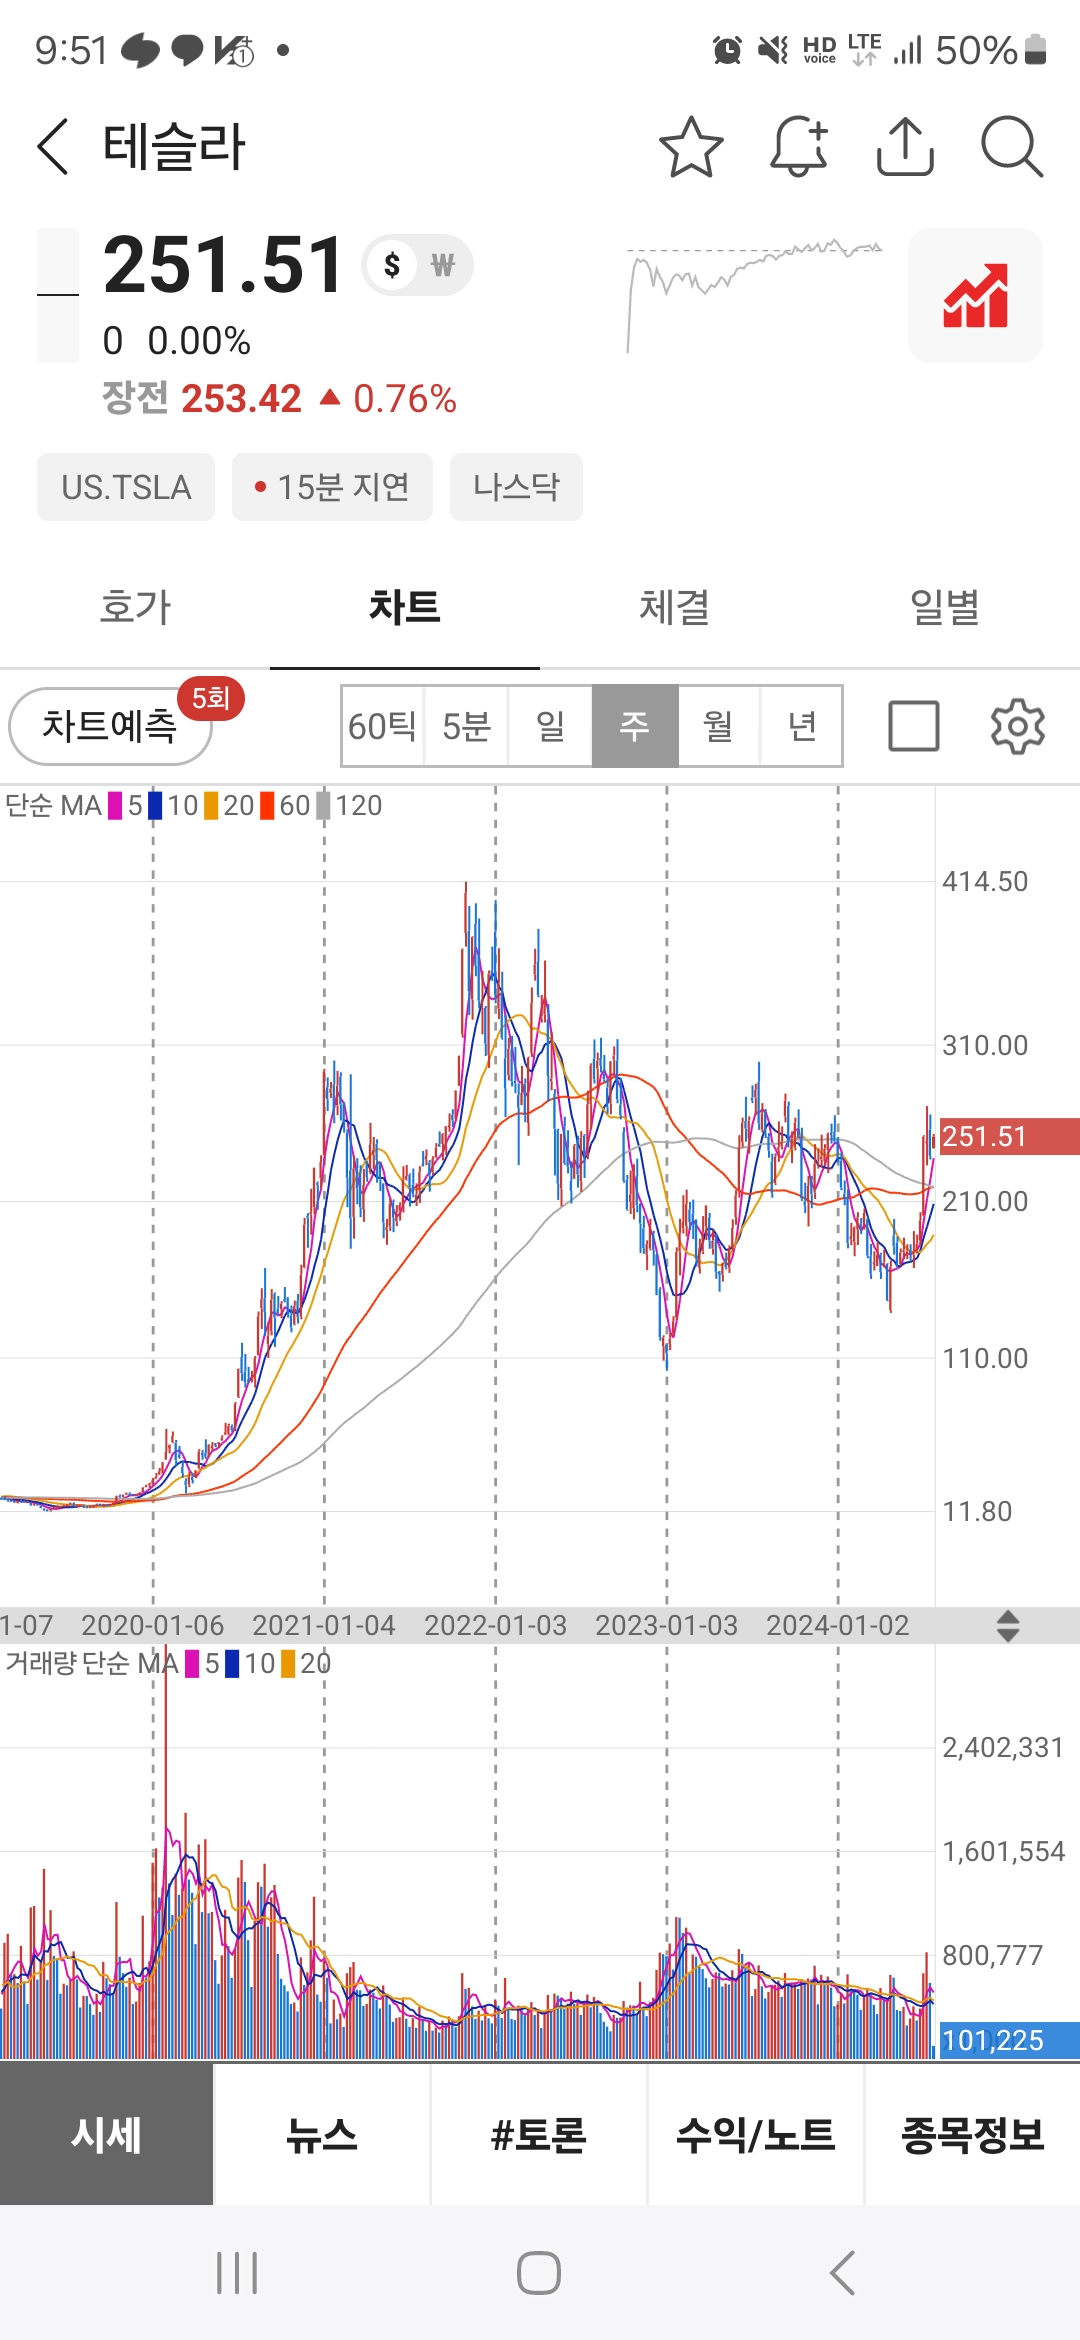Tap the current price tag 251.51 on axis

point(1009,1137)
